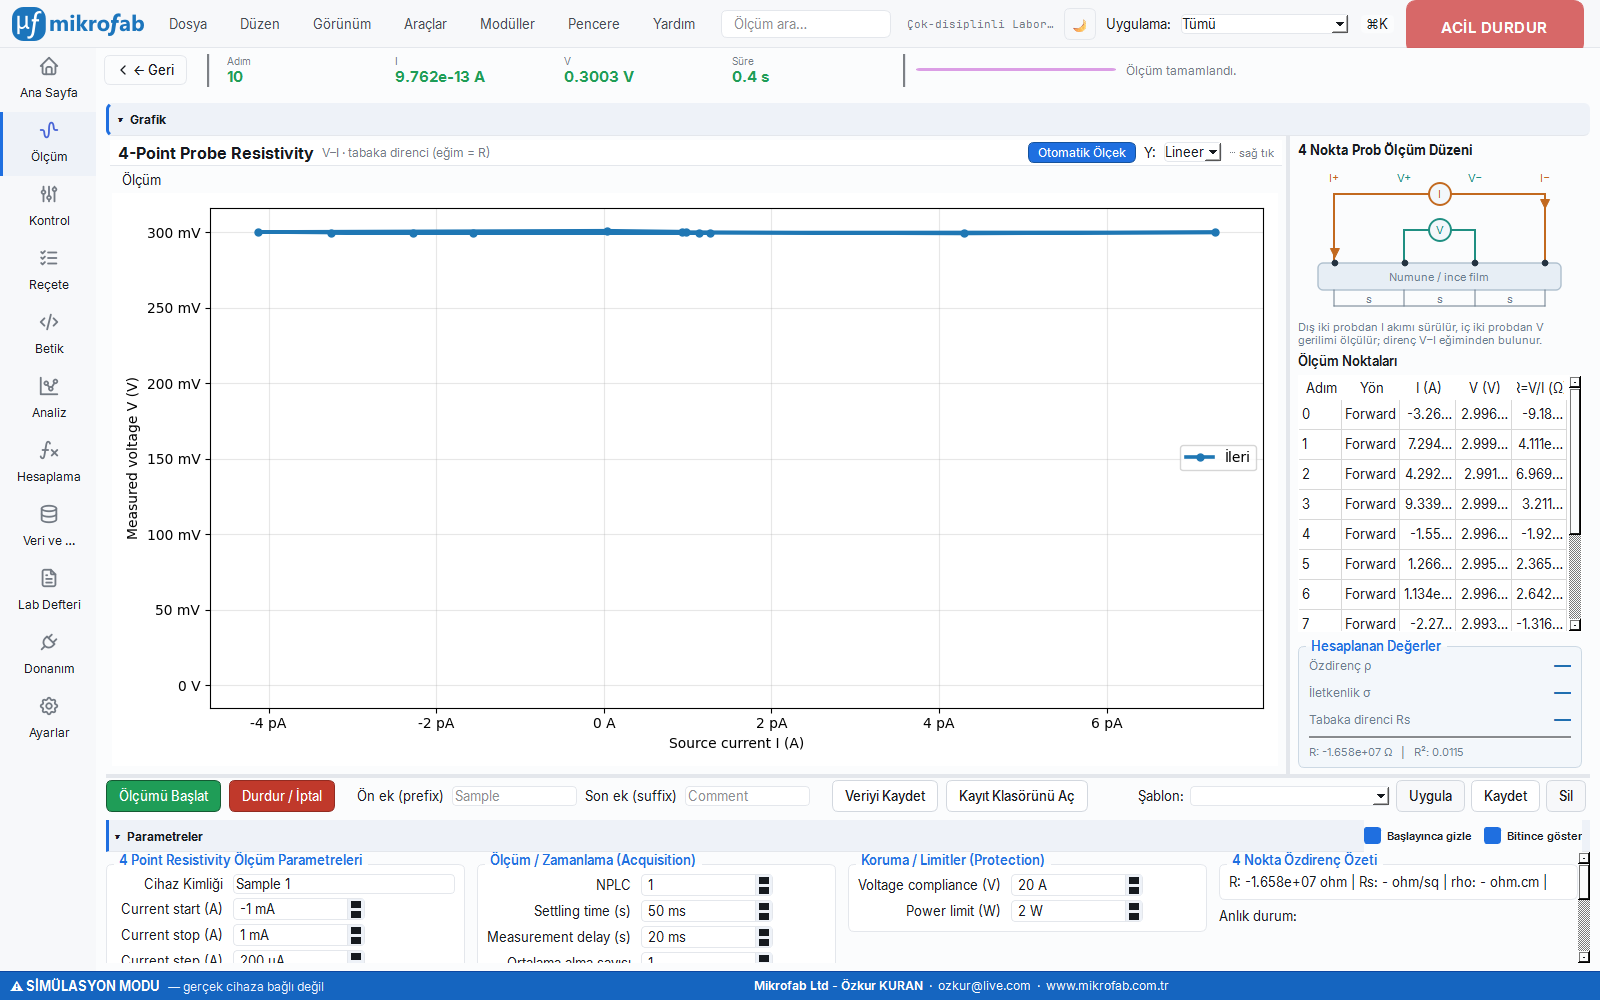Open the Hesaplama function icon

(x=48, y=450)
